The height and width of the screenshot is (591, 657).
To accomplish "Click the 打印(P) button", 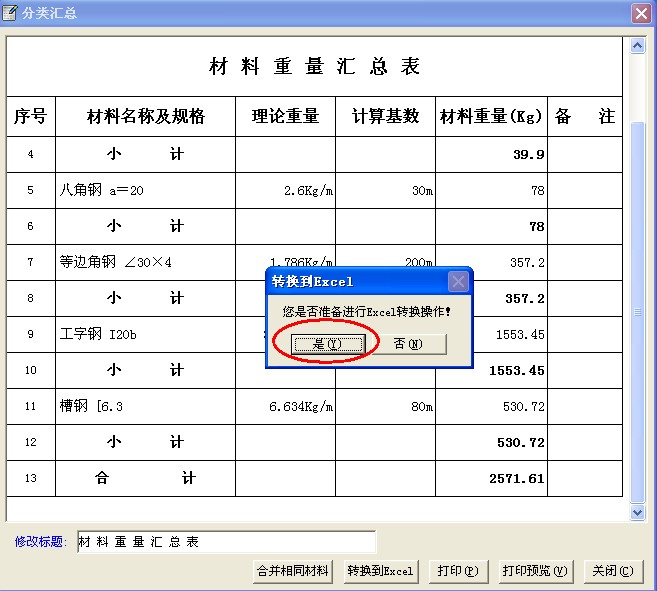I will [x=458, y=571].
